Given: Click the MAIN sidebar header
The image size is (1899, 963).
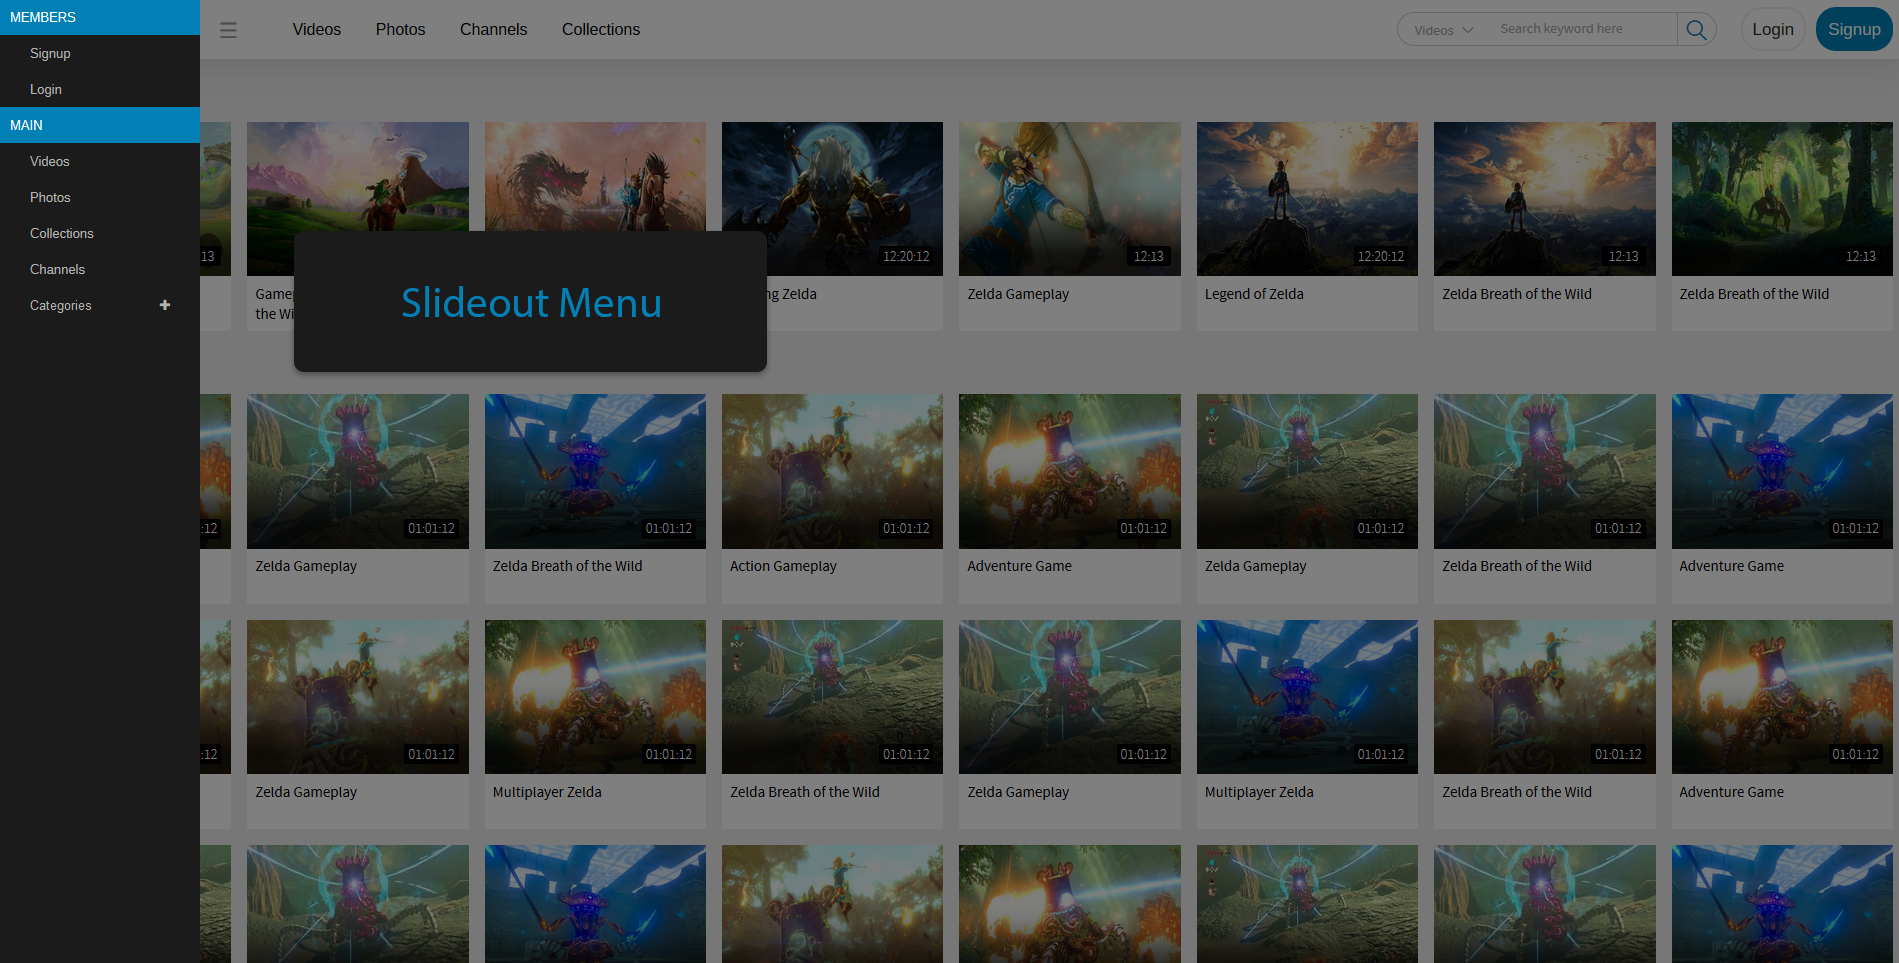Looking at the screenshot, I should tap(100, 125).
